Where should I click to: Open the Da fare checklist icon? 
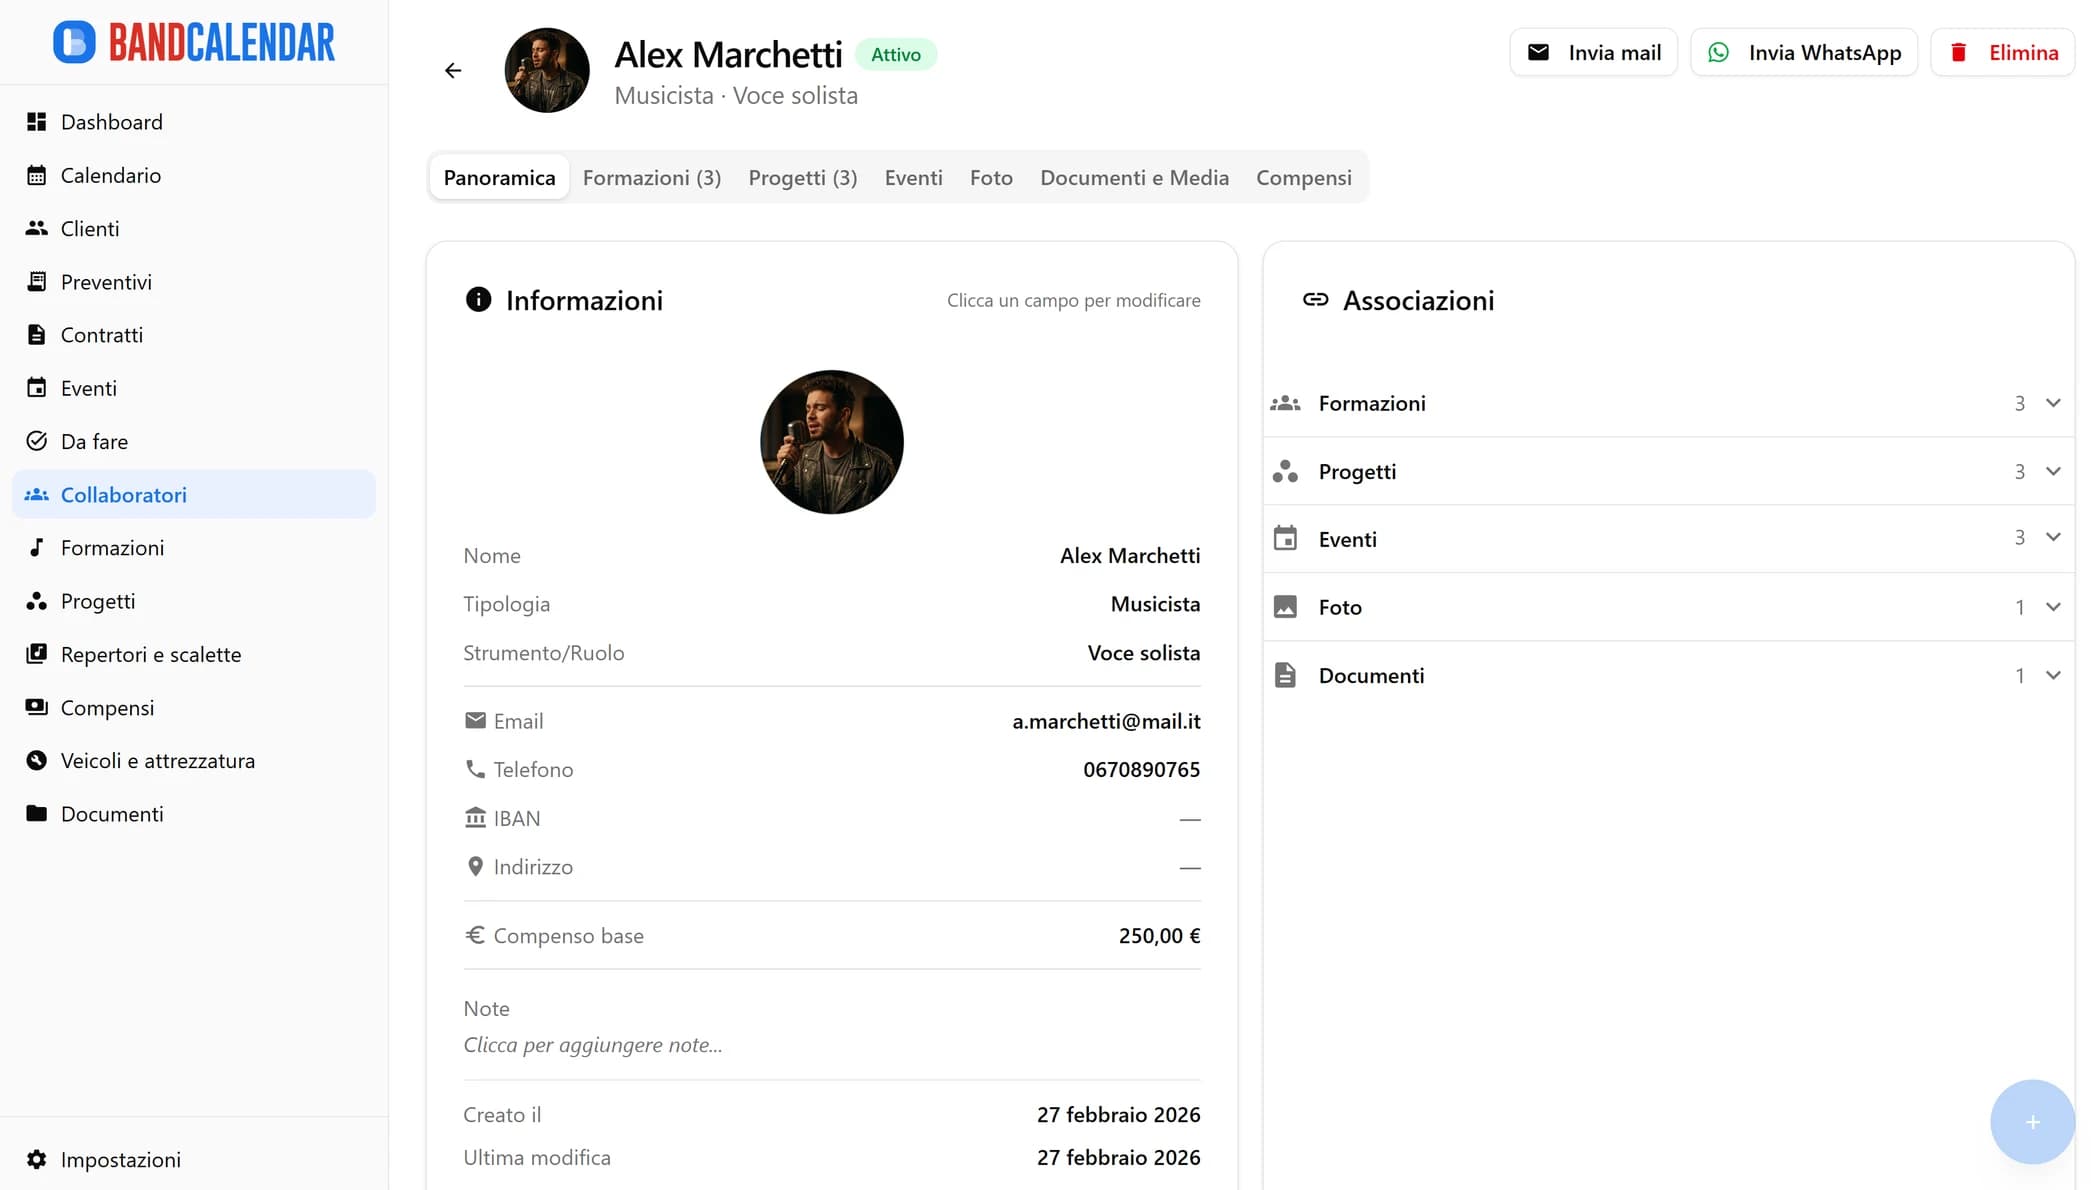[36, 441]
